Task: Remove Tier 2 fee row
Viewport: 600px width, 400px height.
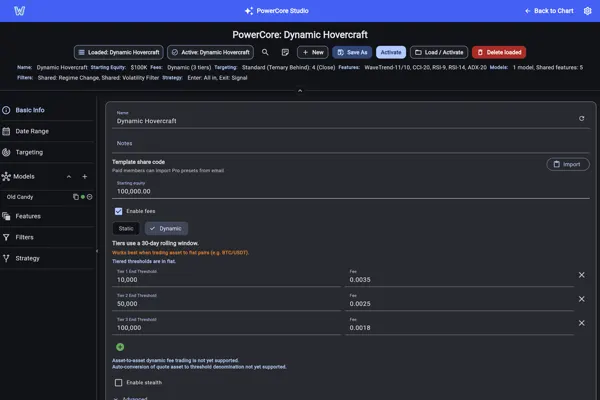Action: [581, 299]
